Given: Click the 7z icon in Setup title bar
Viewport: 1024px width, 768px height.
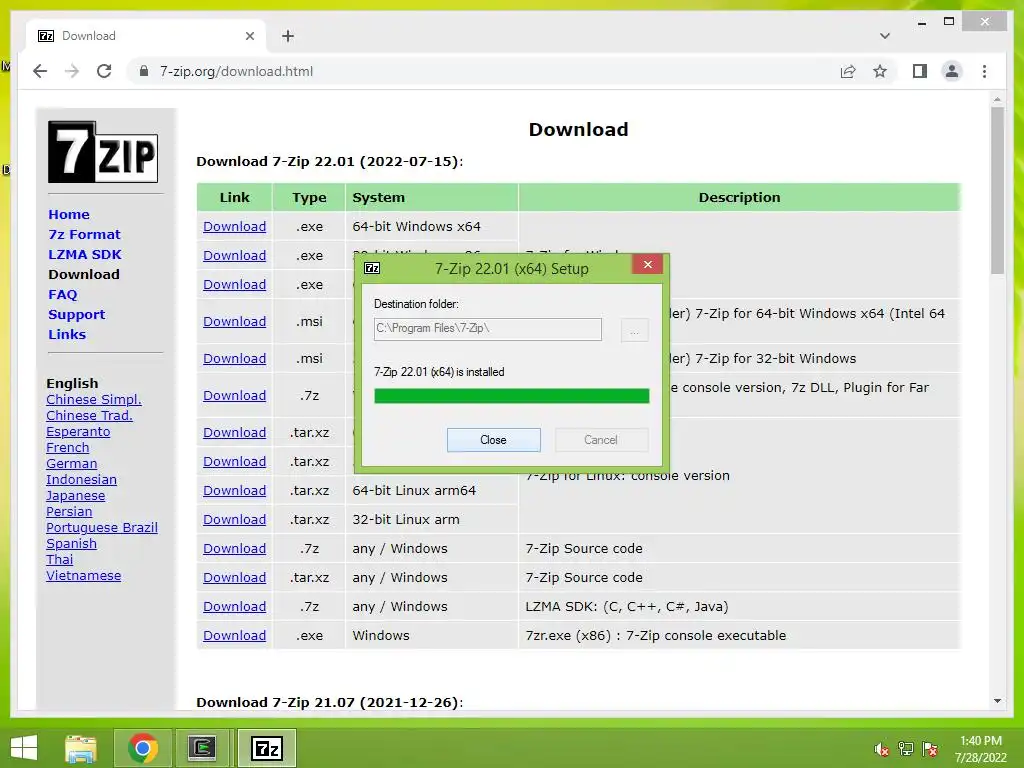Looking at the screenshot, I should pyautogui.click(x=372, y=268).
